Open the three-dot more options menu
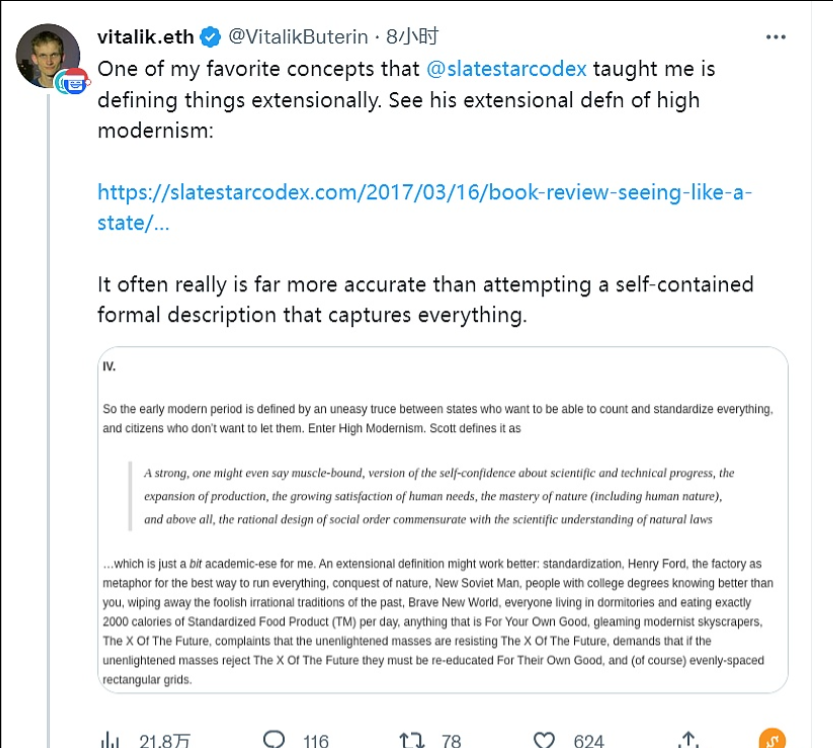Viewport: 833px width, 748px height. pyautogui.click(x=775, y=37)
